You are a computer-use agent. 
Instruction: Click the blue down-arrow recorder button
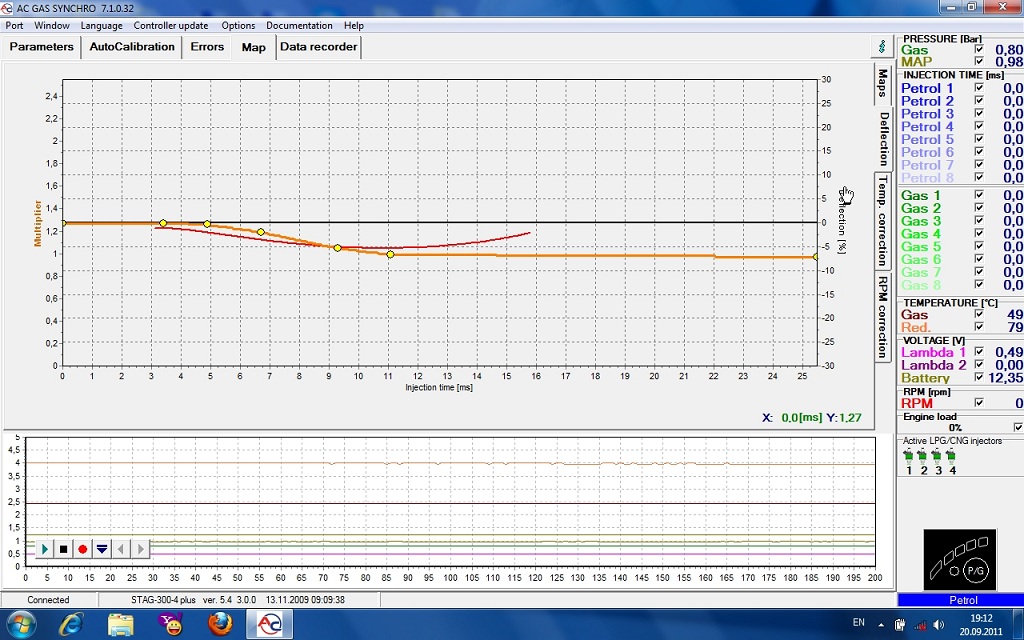coord(101,549)
